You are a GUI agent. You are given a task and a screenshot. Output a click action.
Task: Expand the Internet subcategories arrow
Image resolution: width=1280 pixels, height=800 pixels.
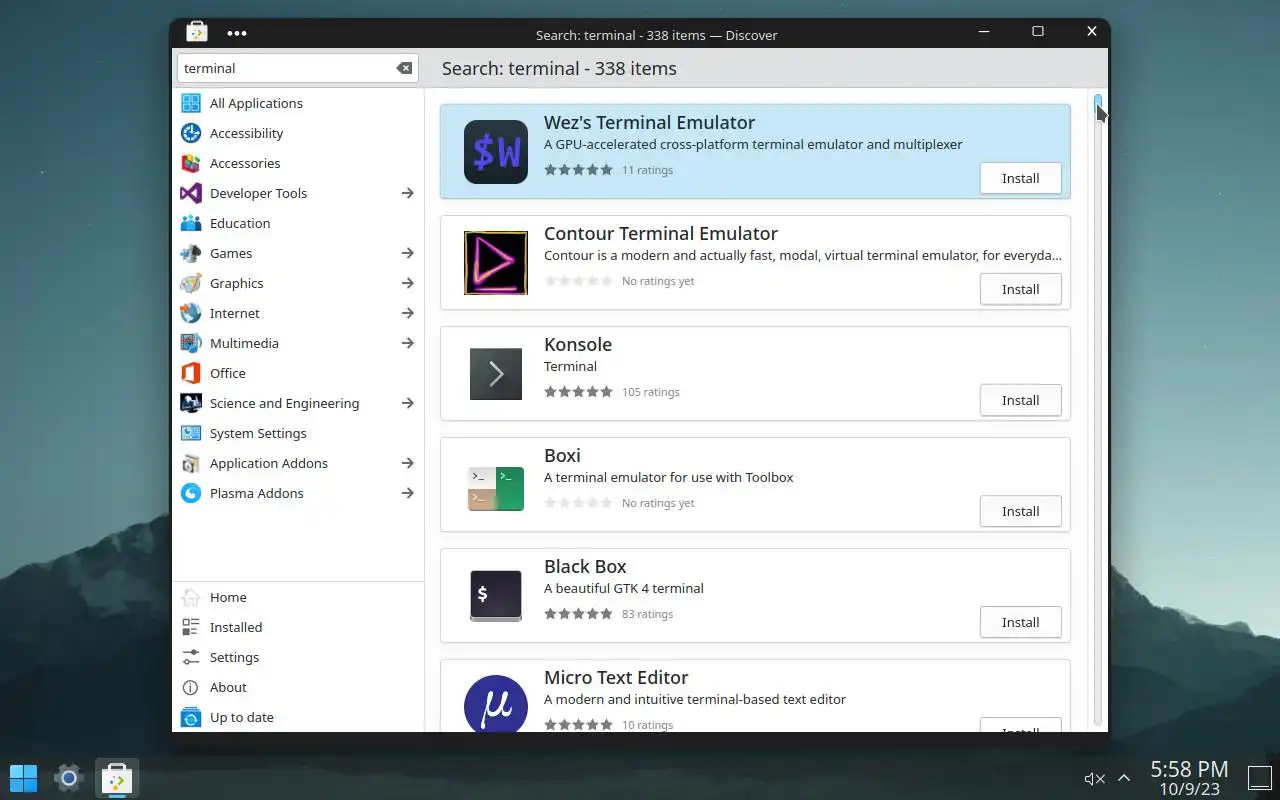(407, 313)
